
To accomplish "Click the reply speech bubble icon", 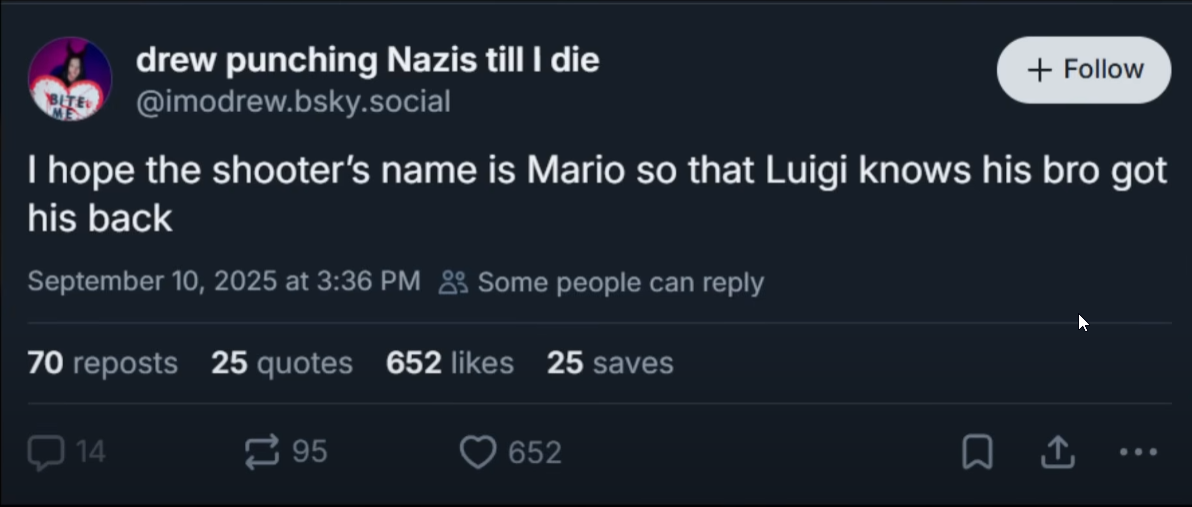I will pyautogui.click(x=45, y=453).
